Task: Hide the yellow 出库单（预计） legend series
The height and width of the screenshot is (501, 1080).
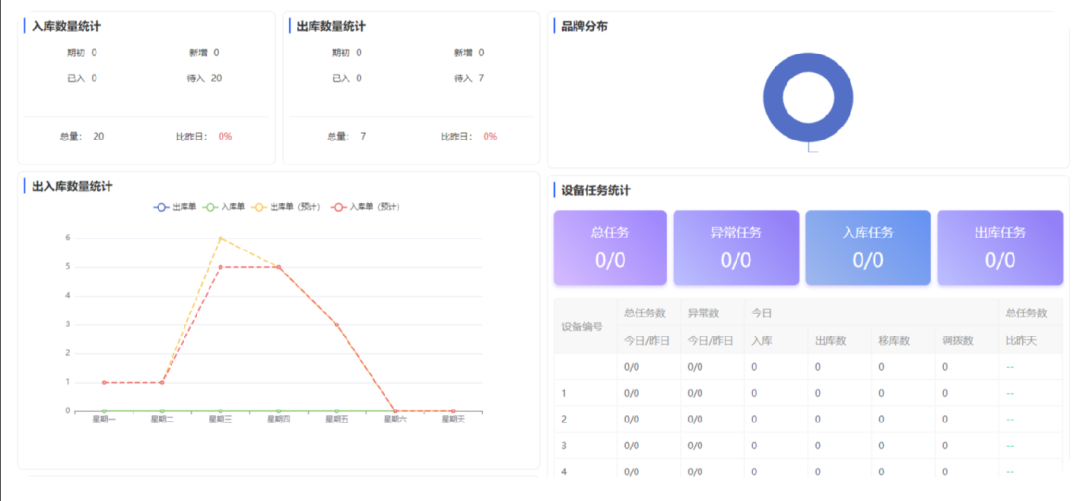Action: (285, 207)
